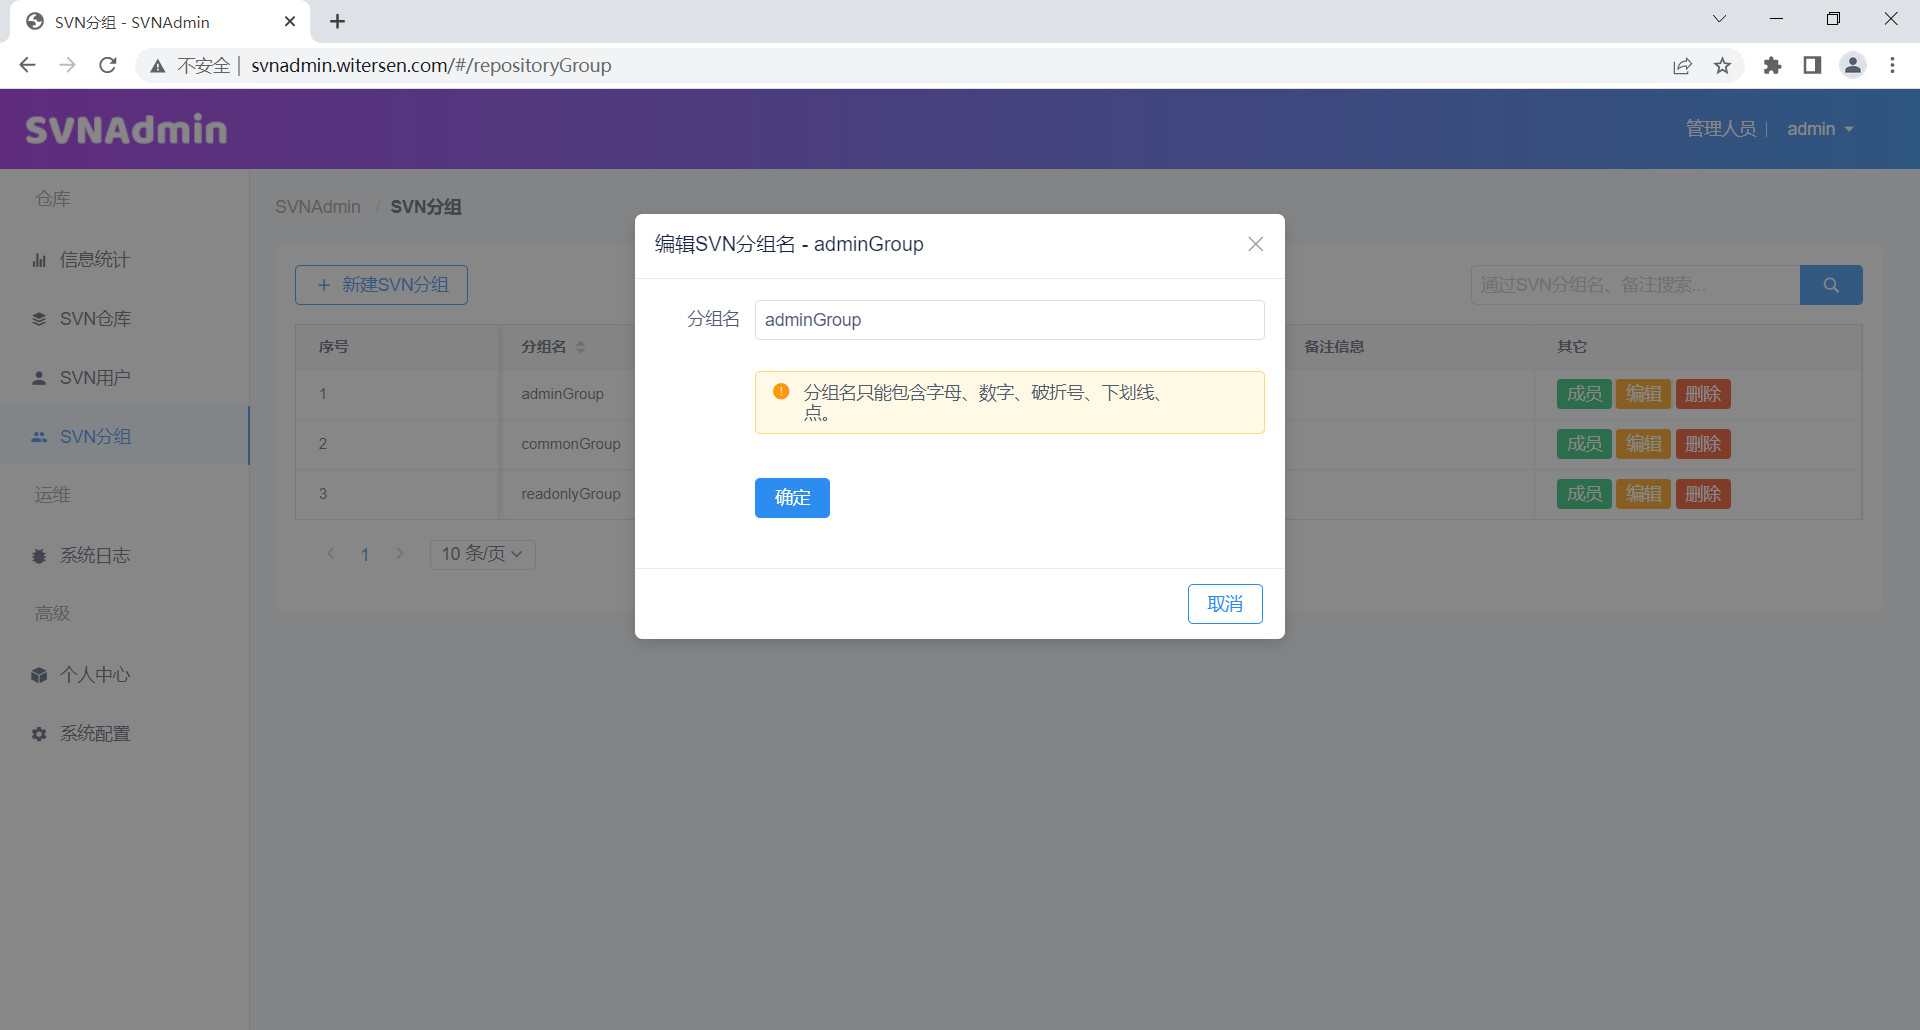Click the share page icon

pos(1682,65)
